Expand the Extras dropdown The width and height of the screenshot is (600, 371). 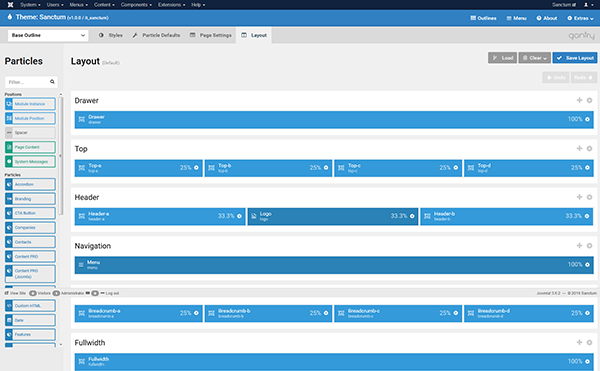pos(580,18)
